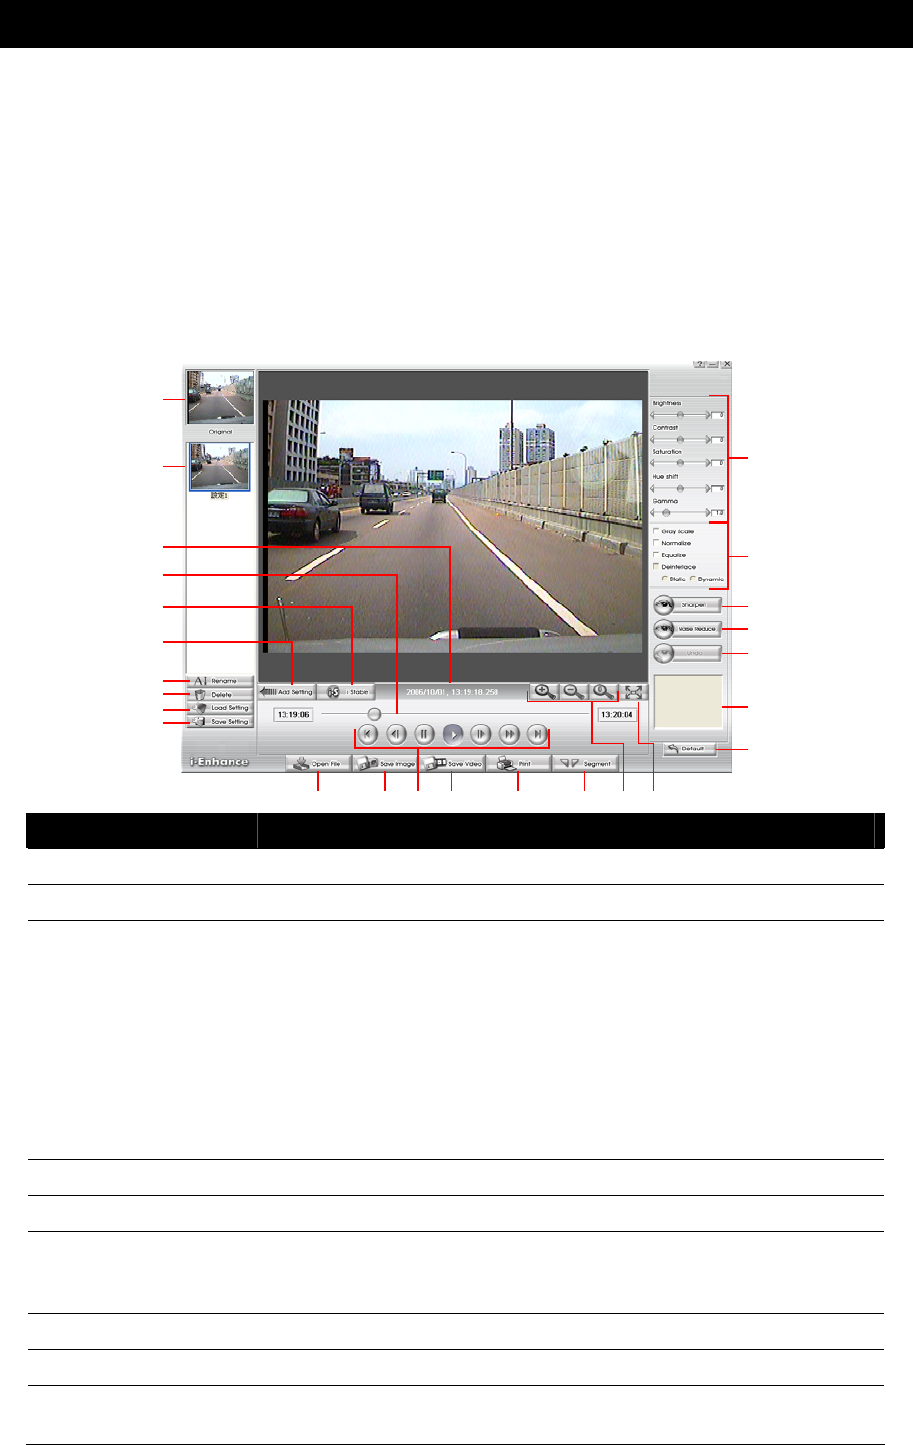Step back one frame
The width and height of the screenshot is (913, 1445).
tap(396, 734)
